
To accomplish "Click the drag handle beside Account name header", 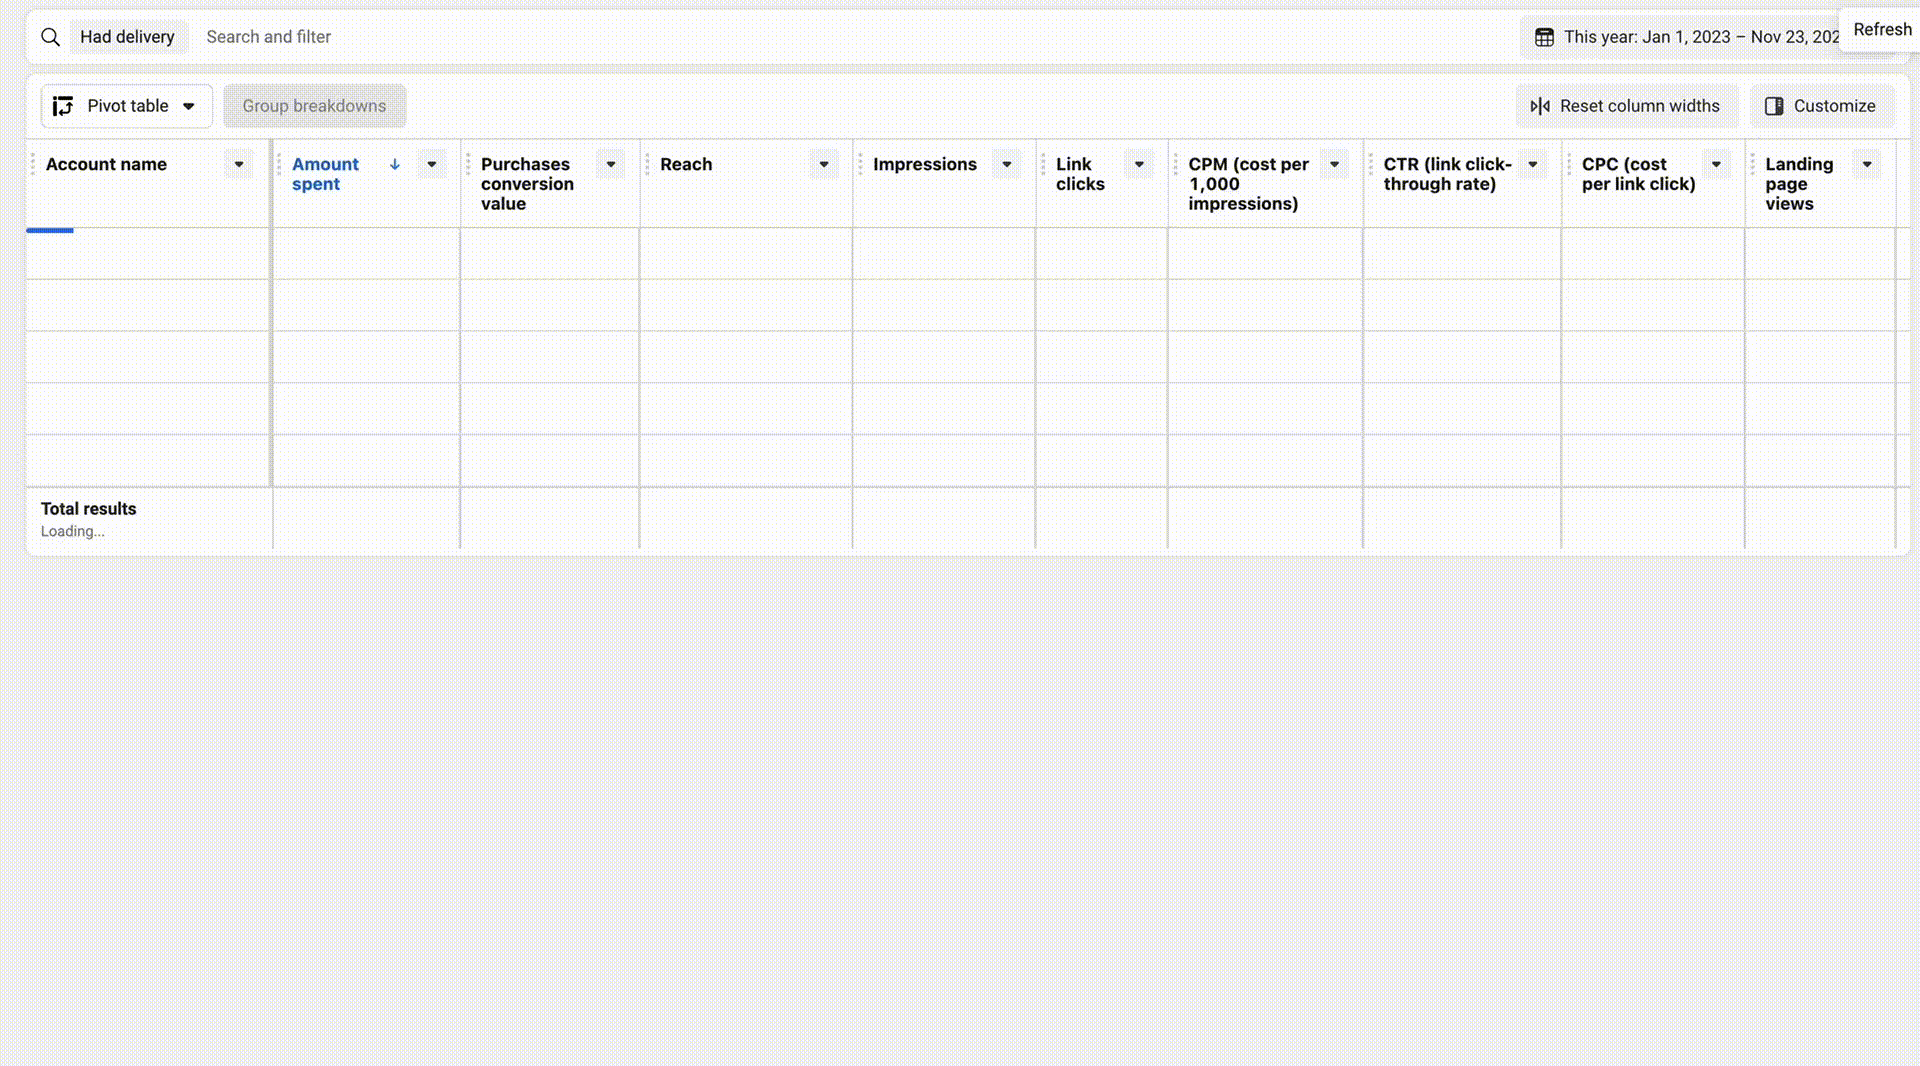I will [x=33, y=164].
